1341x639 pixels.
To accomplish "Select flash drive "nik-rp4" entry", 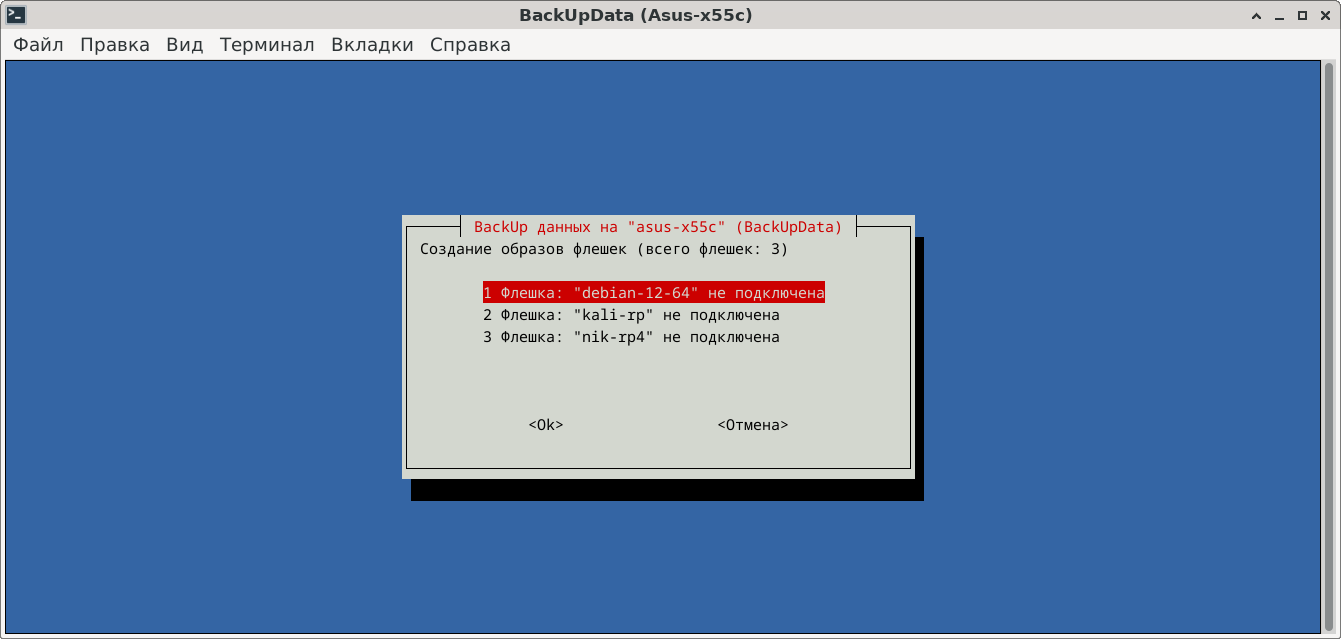I will (631, 337).
